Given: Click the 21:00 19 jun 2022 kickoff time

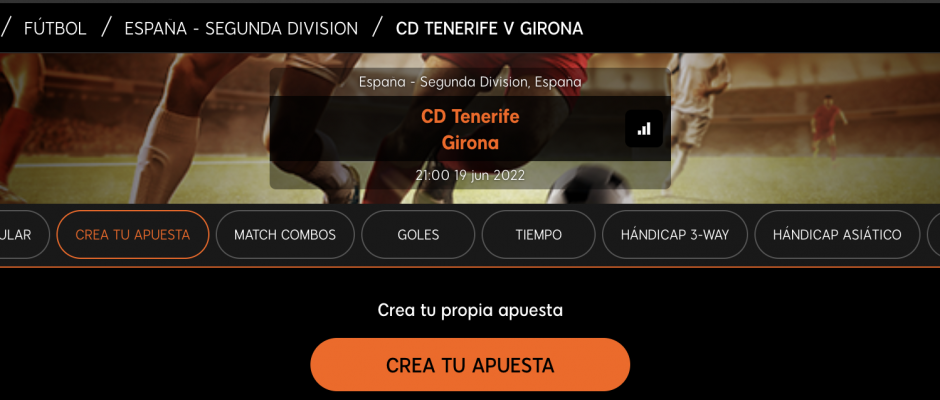Looking at the screenshot, I should 470,175.
